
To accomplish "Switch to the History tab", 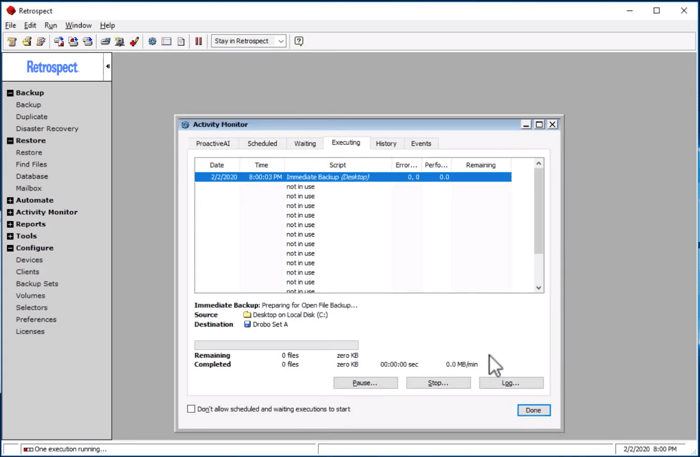I will [x=386, y=143].
